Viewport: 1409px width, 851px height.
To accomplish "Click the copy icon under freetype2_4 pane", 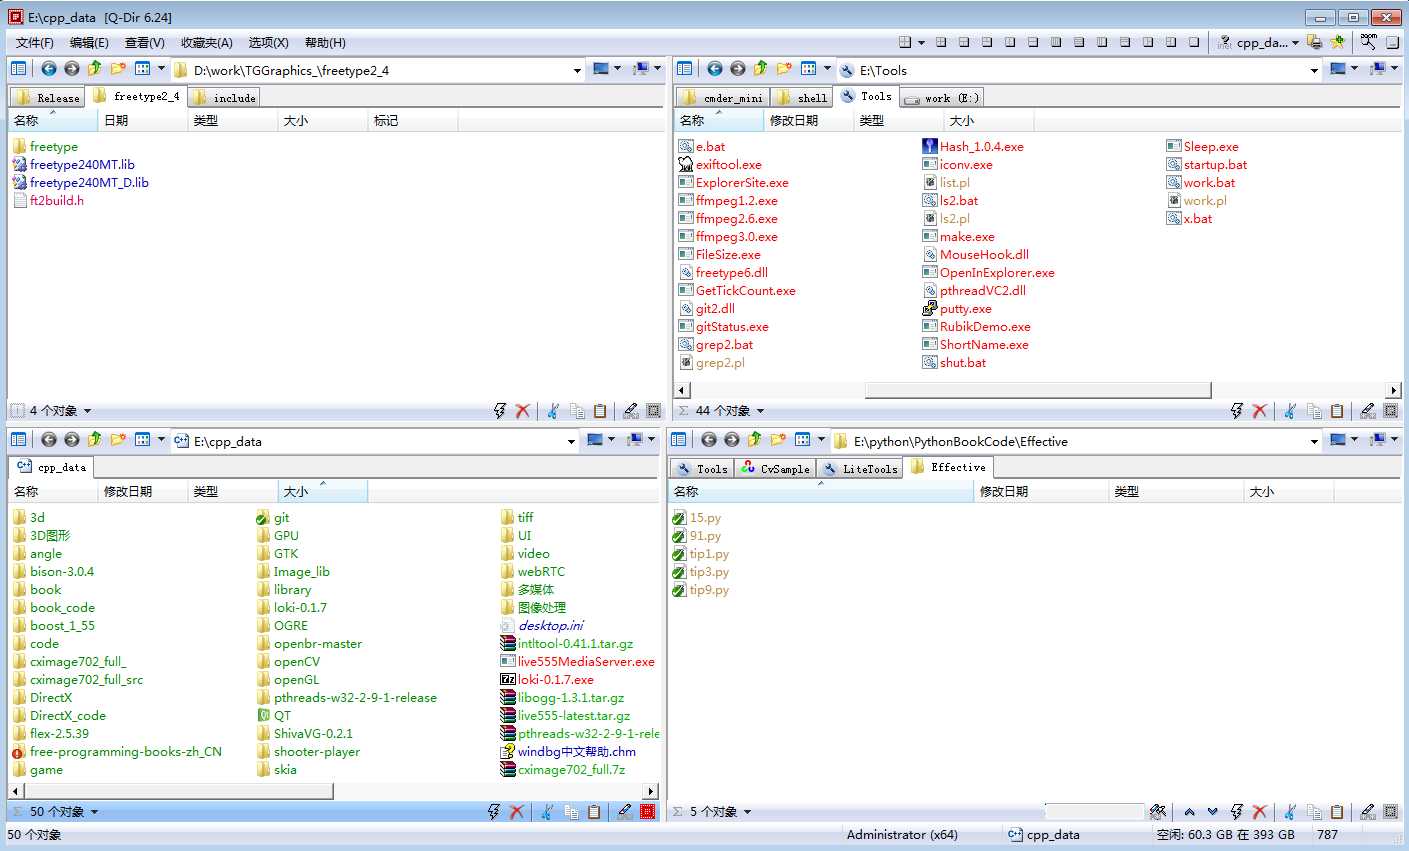I will (x=577, y=411).
